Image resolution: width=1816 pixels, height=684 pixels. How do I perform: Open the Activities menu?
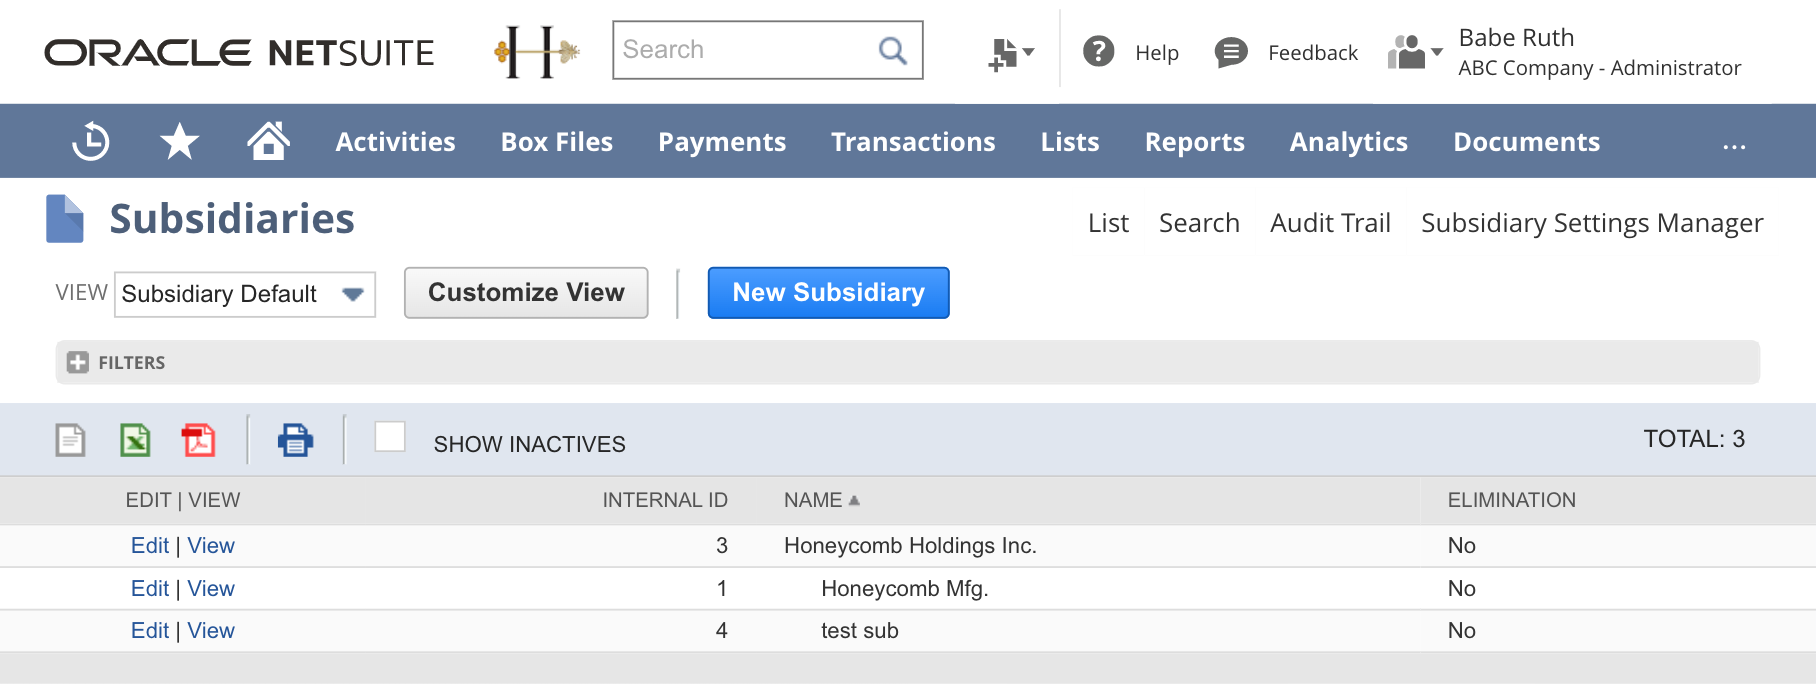tap(395, 142)
